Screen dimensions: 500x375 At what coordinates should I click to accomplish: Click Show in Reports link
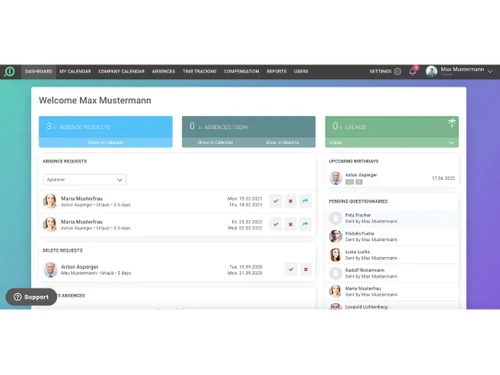pyautogui.click(x=282, y=142)
